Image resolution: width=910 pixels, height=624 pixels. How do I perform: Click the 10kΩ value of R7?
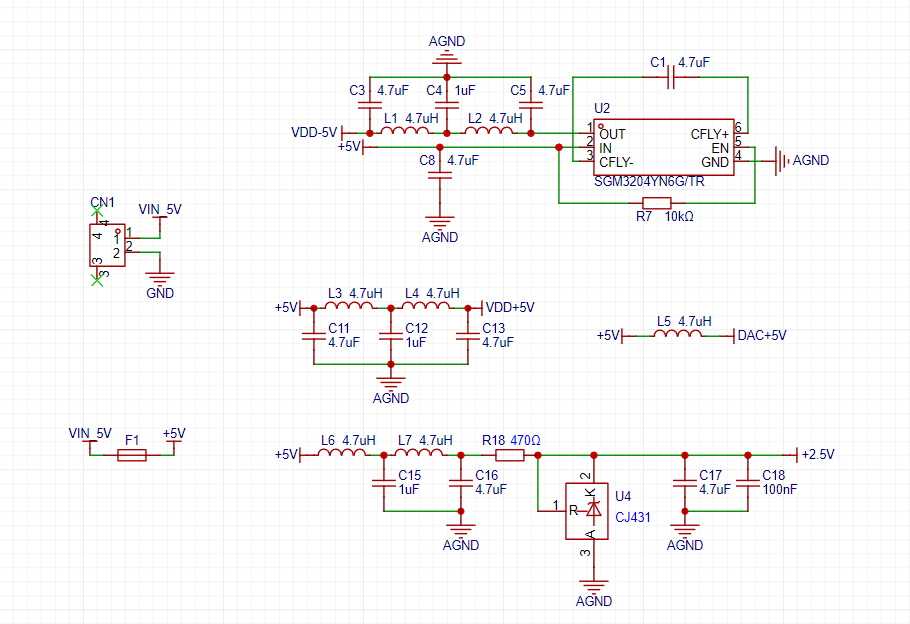click(679, 216)
